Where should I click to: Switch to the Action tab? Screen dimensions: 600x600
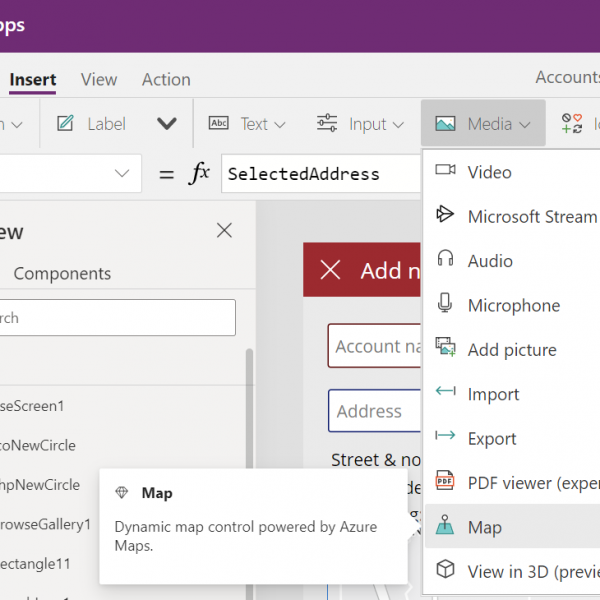(166, 80)
